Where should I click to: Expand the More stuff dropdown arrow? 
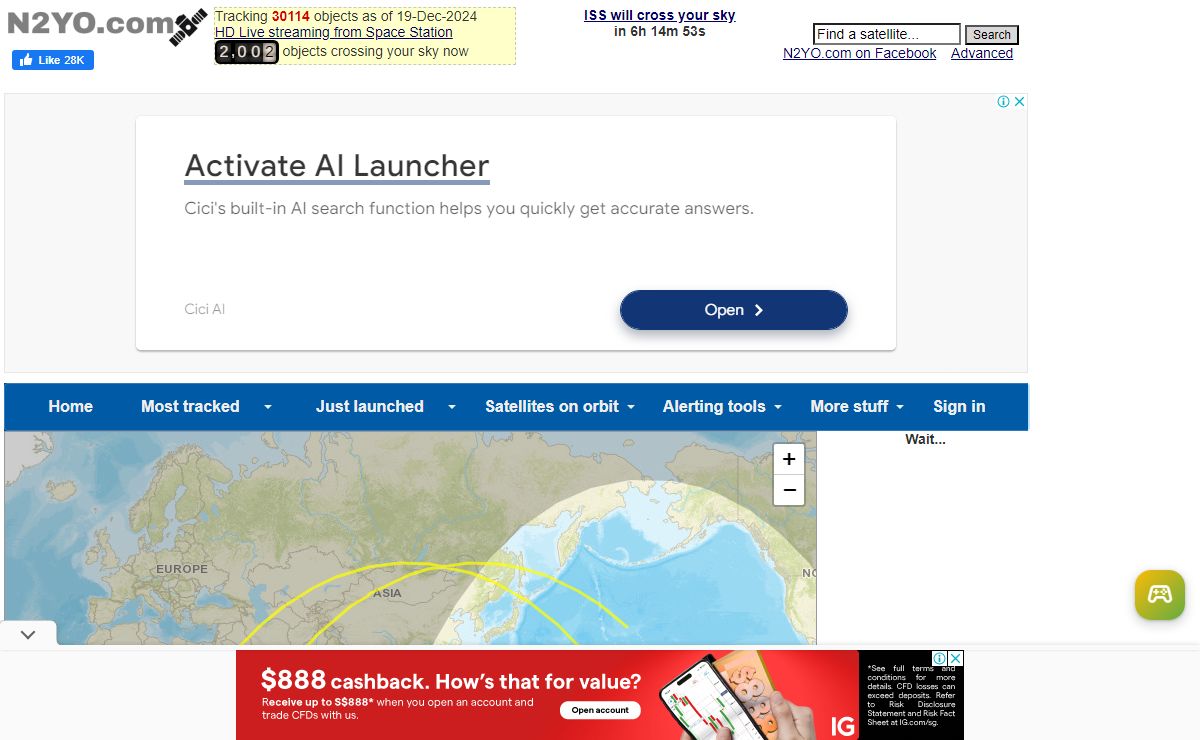pos(900,407)
